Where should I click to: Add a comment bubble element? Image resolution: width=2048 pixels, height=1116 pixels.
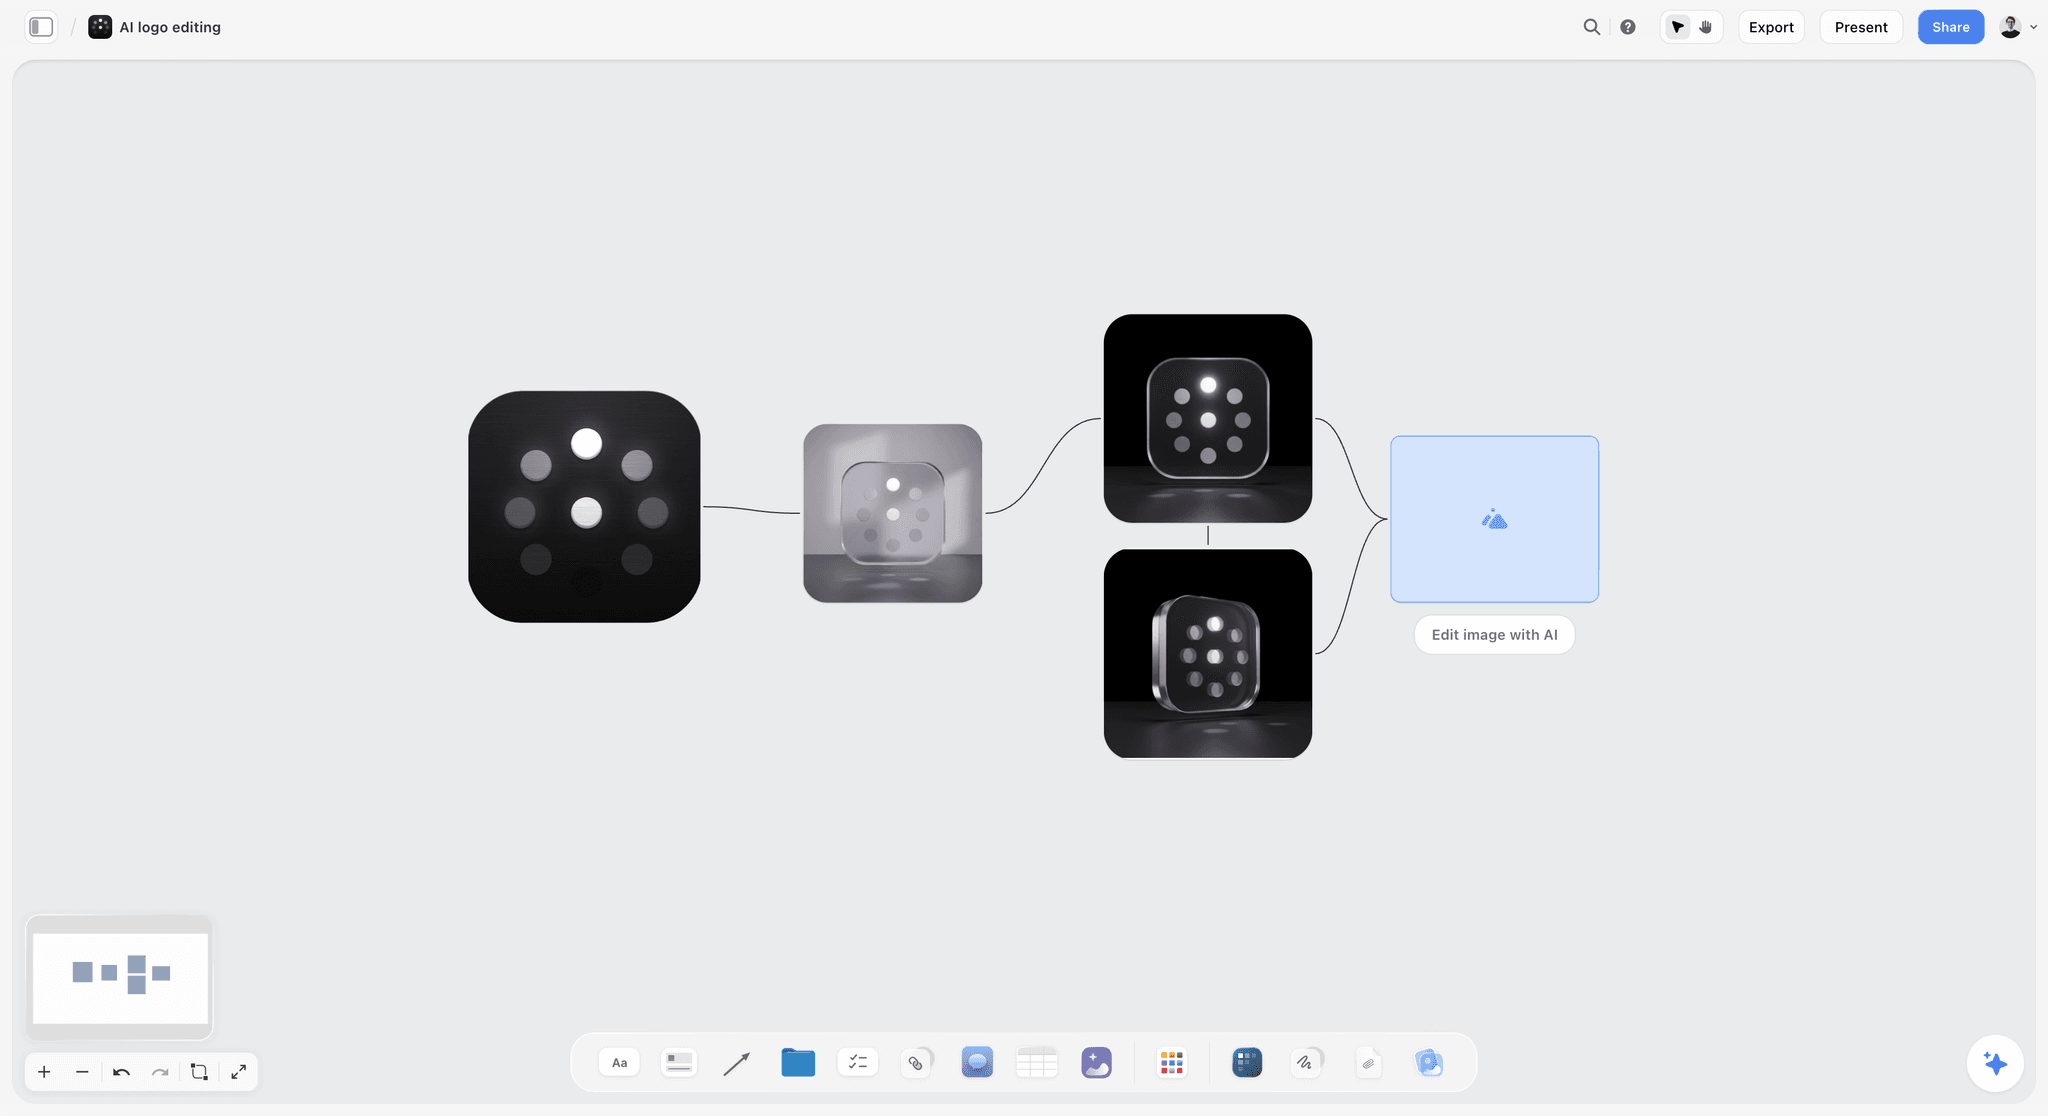[977, 1062]
